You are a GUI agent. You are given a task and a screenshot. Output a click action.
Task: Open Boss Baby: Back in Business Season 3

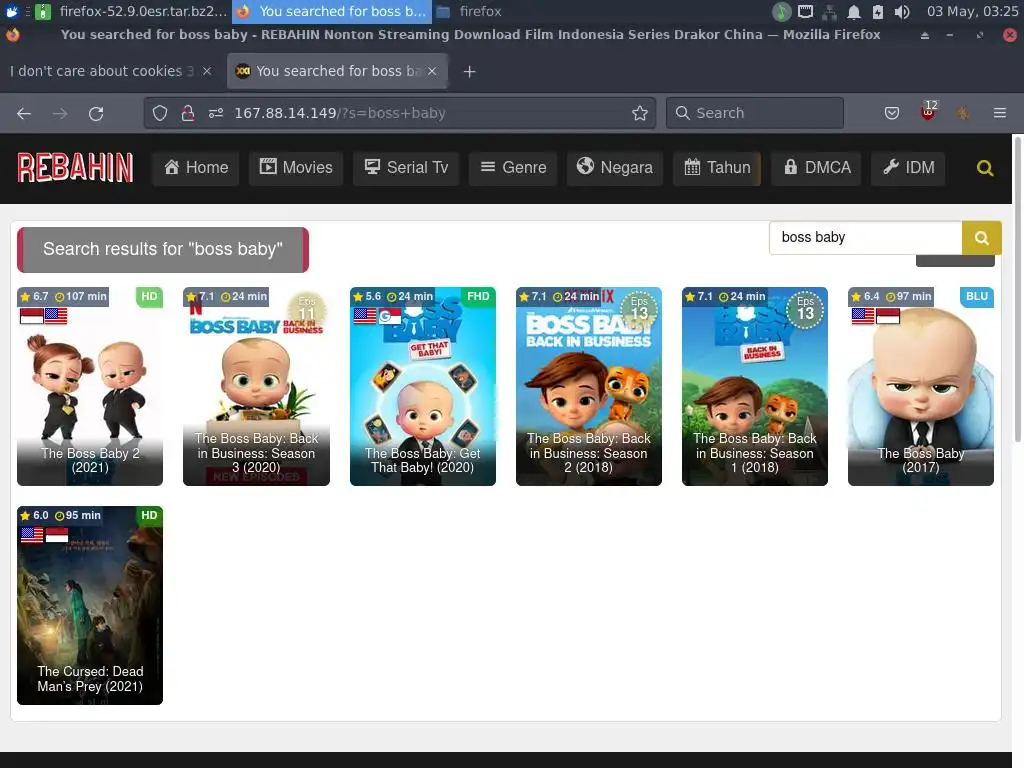point(256,387)
